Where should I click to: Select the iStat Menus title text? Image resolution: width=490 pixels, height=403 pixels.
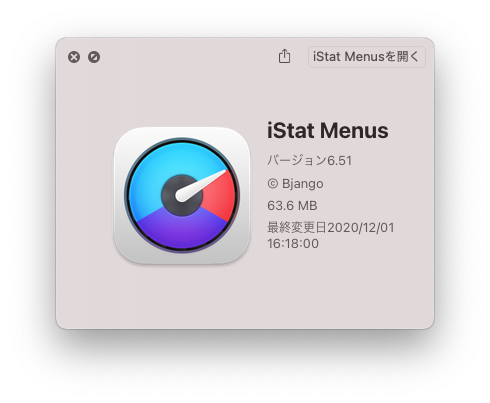tap(328, 130)
